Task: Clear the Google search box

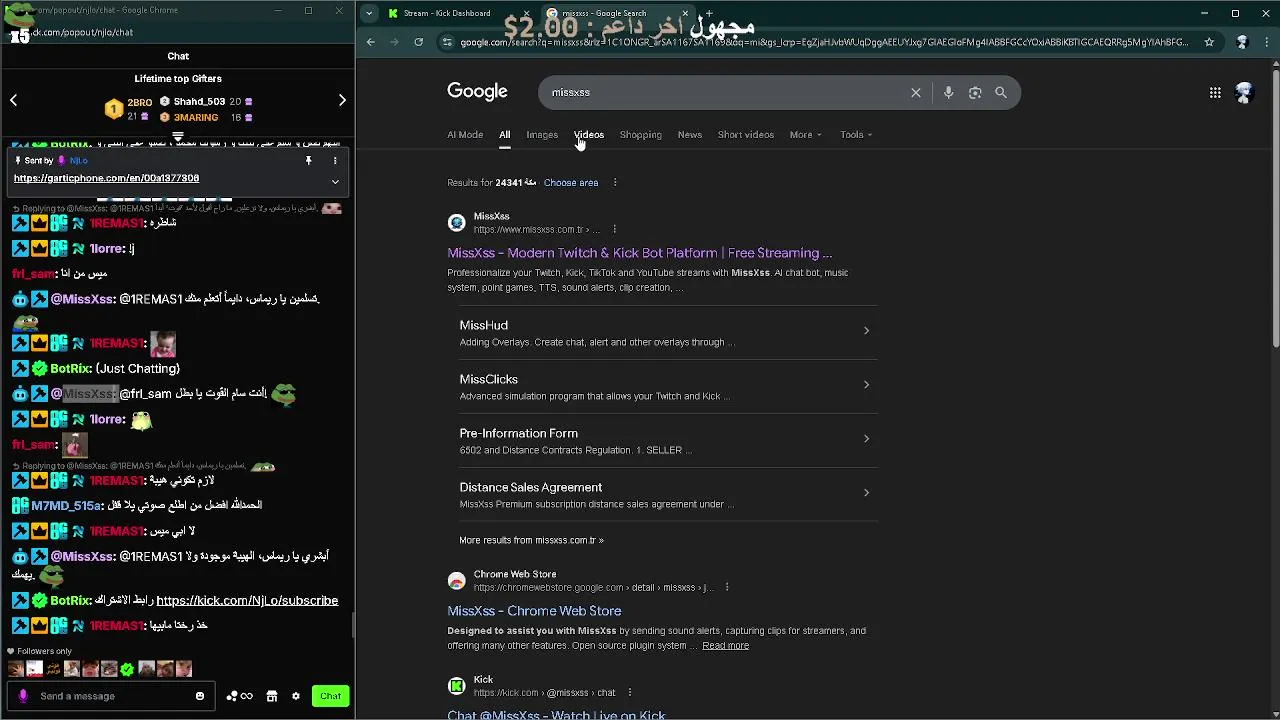Action: tap(915, 92)
